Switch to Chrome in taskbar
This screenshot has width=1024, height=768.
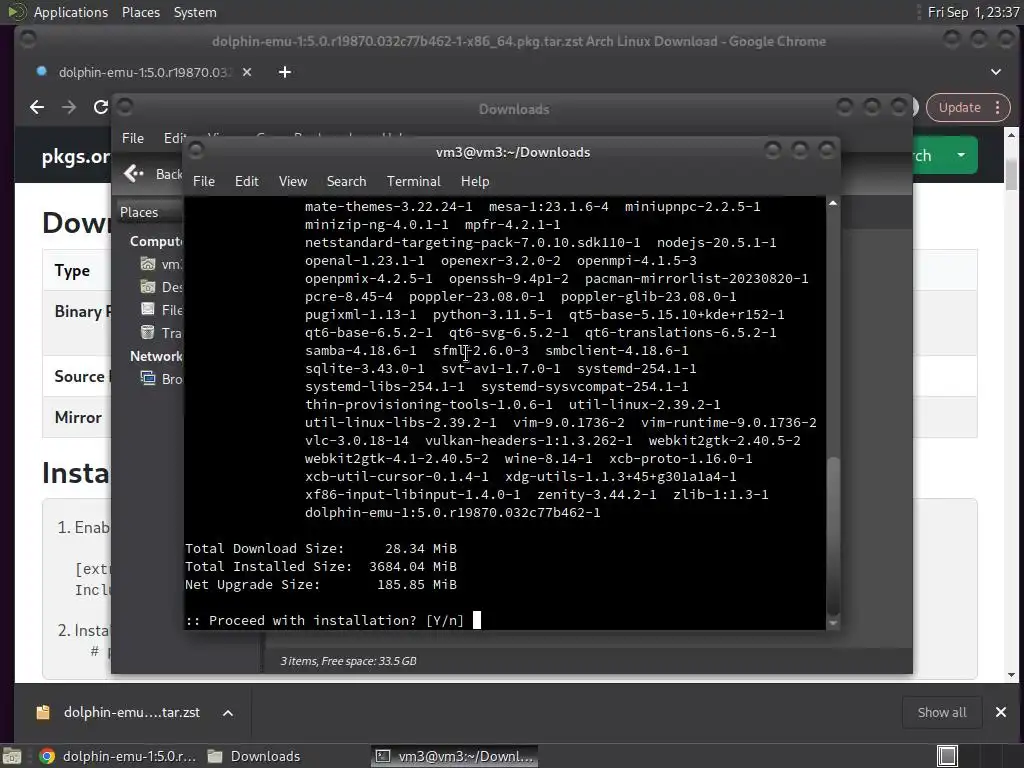pyautogui.click(x=117, y=756)
